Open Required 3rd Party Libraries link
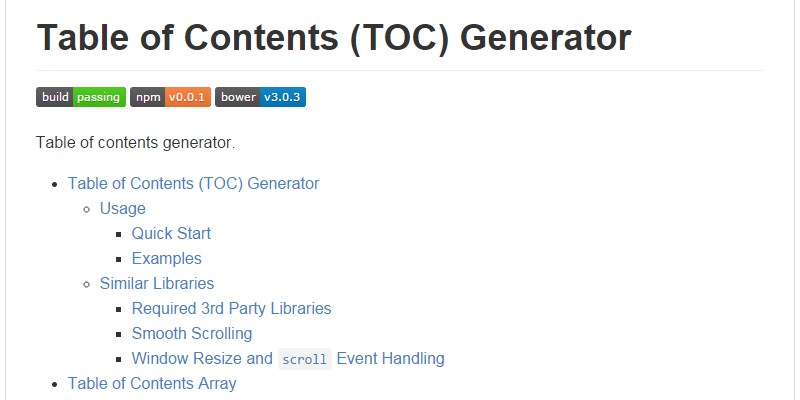Screen dimensions: 800x400 [231, 308]
